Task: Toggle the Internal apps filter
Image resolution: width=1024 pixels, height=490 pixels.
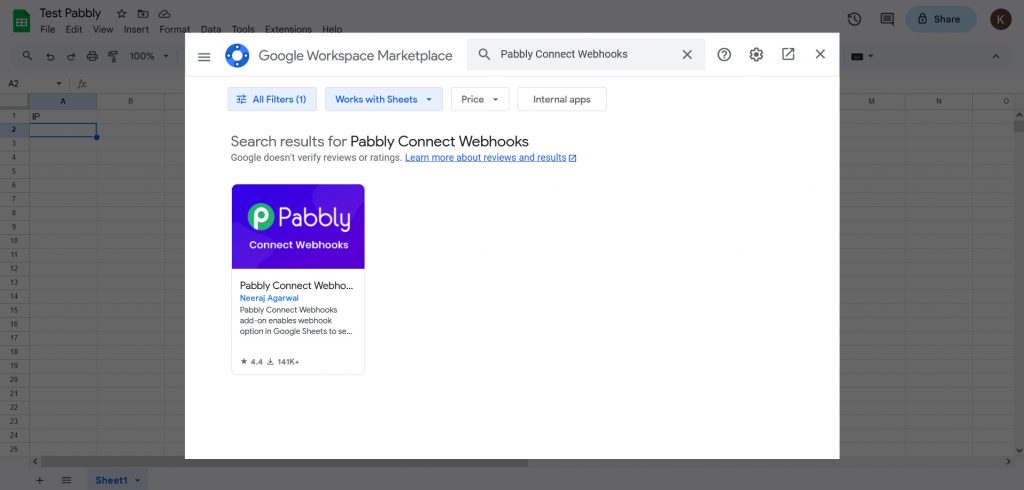Action: tap(561, 99)
